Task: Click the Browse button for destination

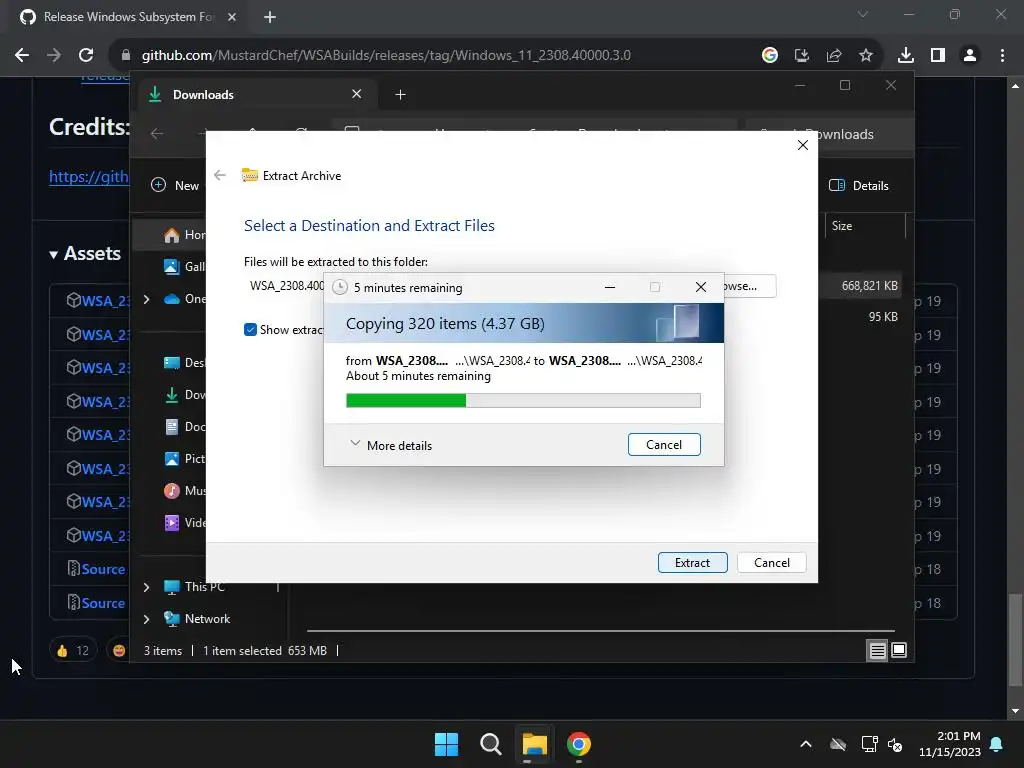Action: pyautogui.click(x=749, y=286)
